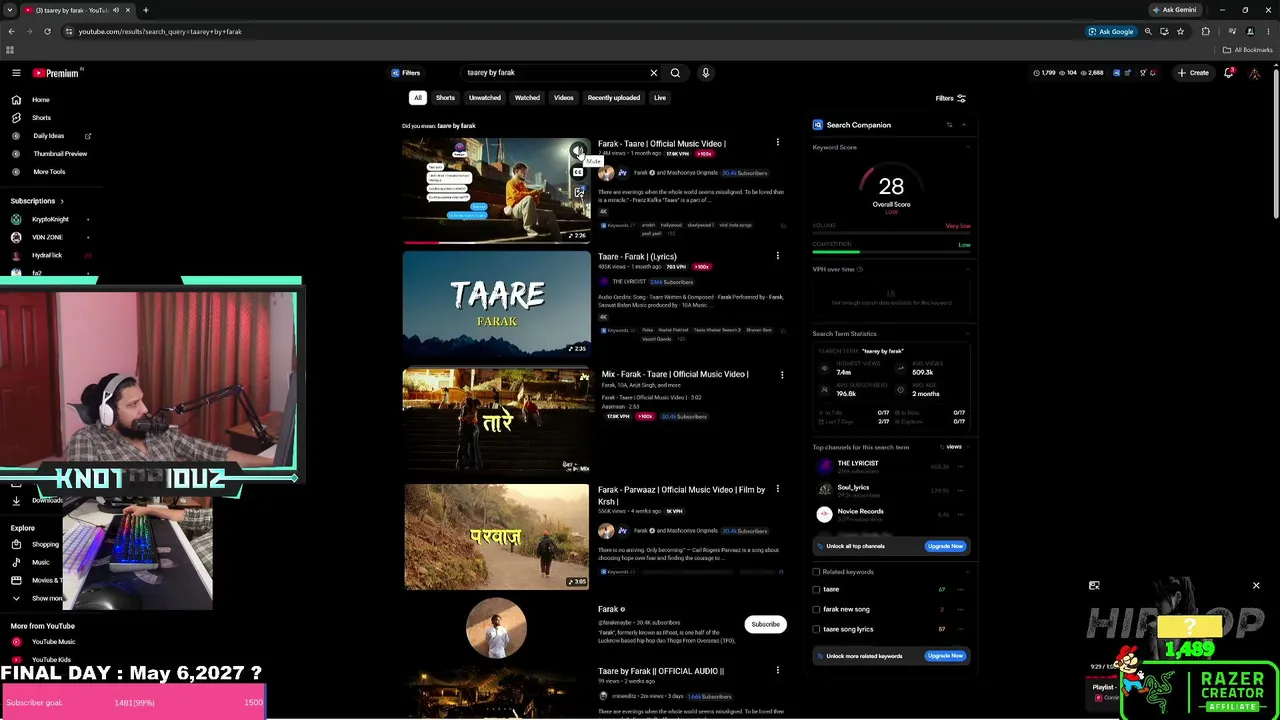Screen dimensions: 1280x720
Task: Reload the page in Chrome
Action: click(47, 31)
